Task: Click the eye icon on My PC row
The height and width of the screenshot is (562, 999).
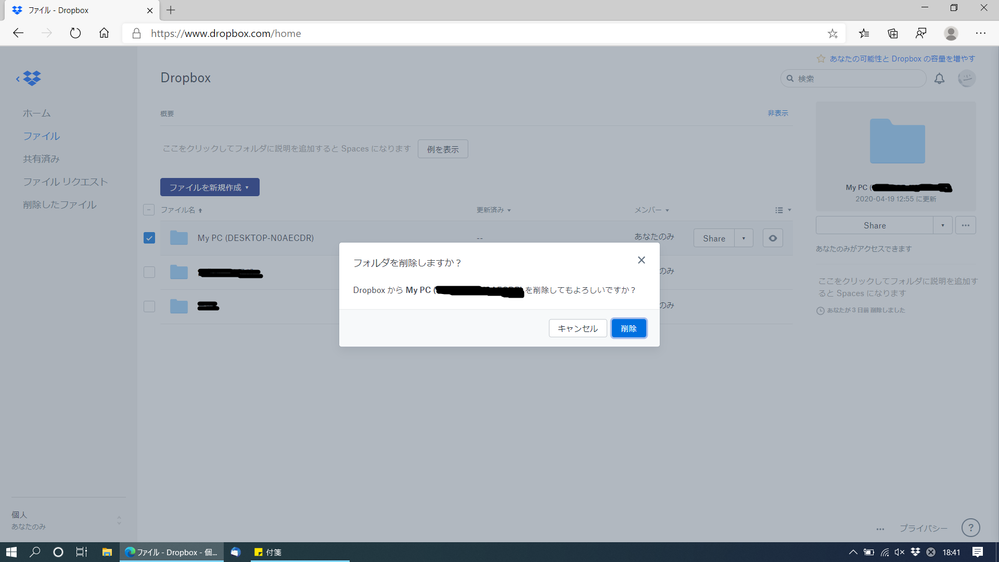Action: pyautogui.click(x=772, y=238)
